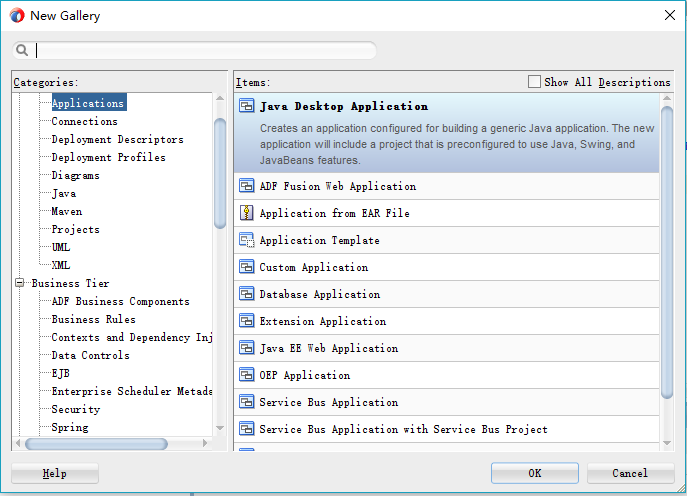Select Maven category
687x496 pixels.
click(x=67, y=211)
